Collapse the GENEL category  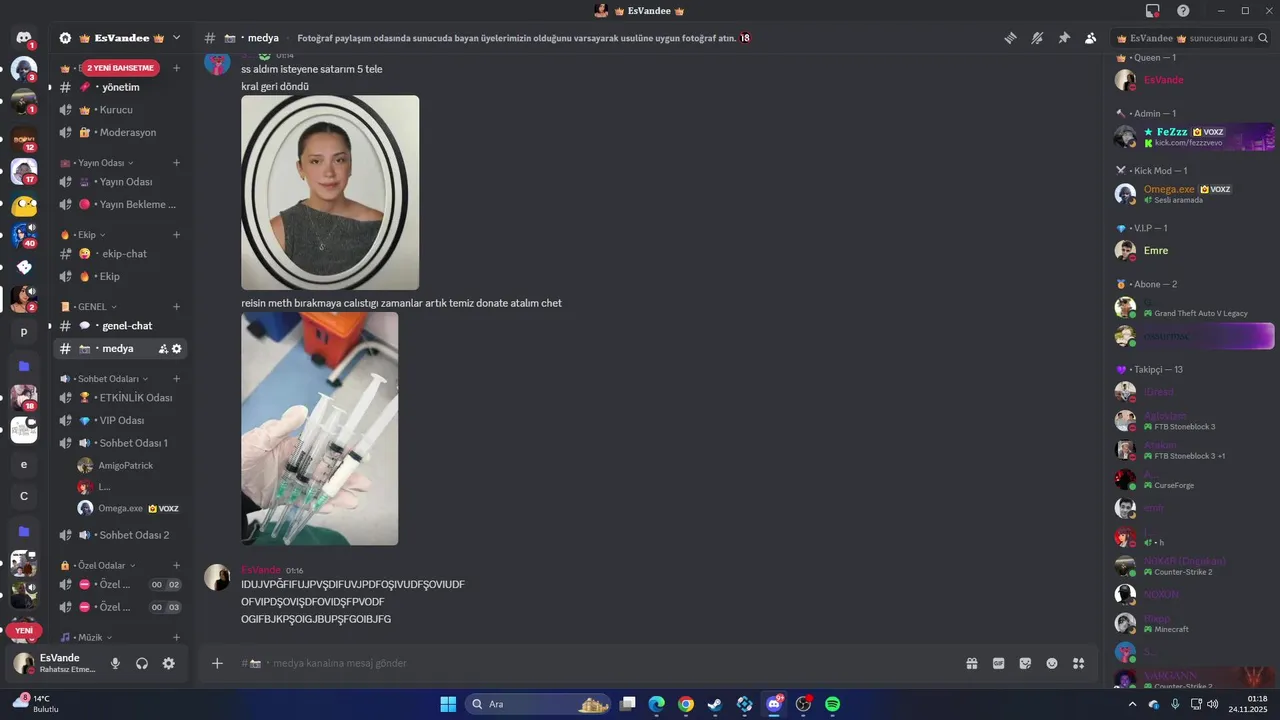(x=89, y=307)
